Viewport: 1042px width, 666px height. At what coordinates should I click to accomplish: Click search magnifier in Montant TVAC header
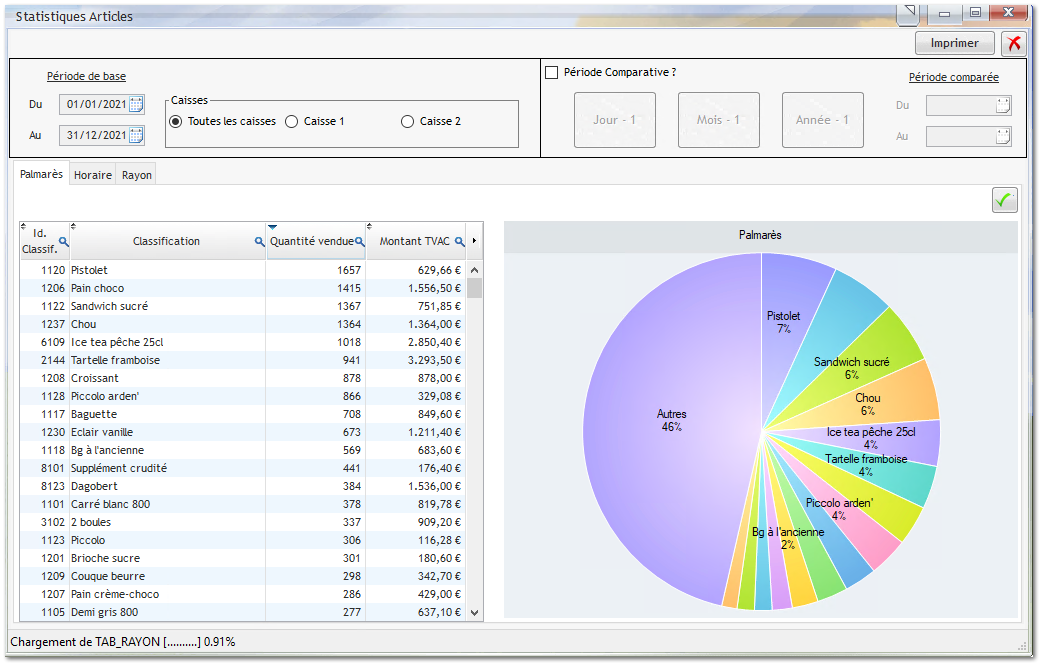coord(460,242)
